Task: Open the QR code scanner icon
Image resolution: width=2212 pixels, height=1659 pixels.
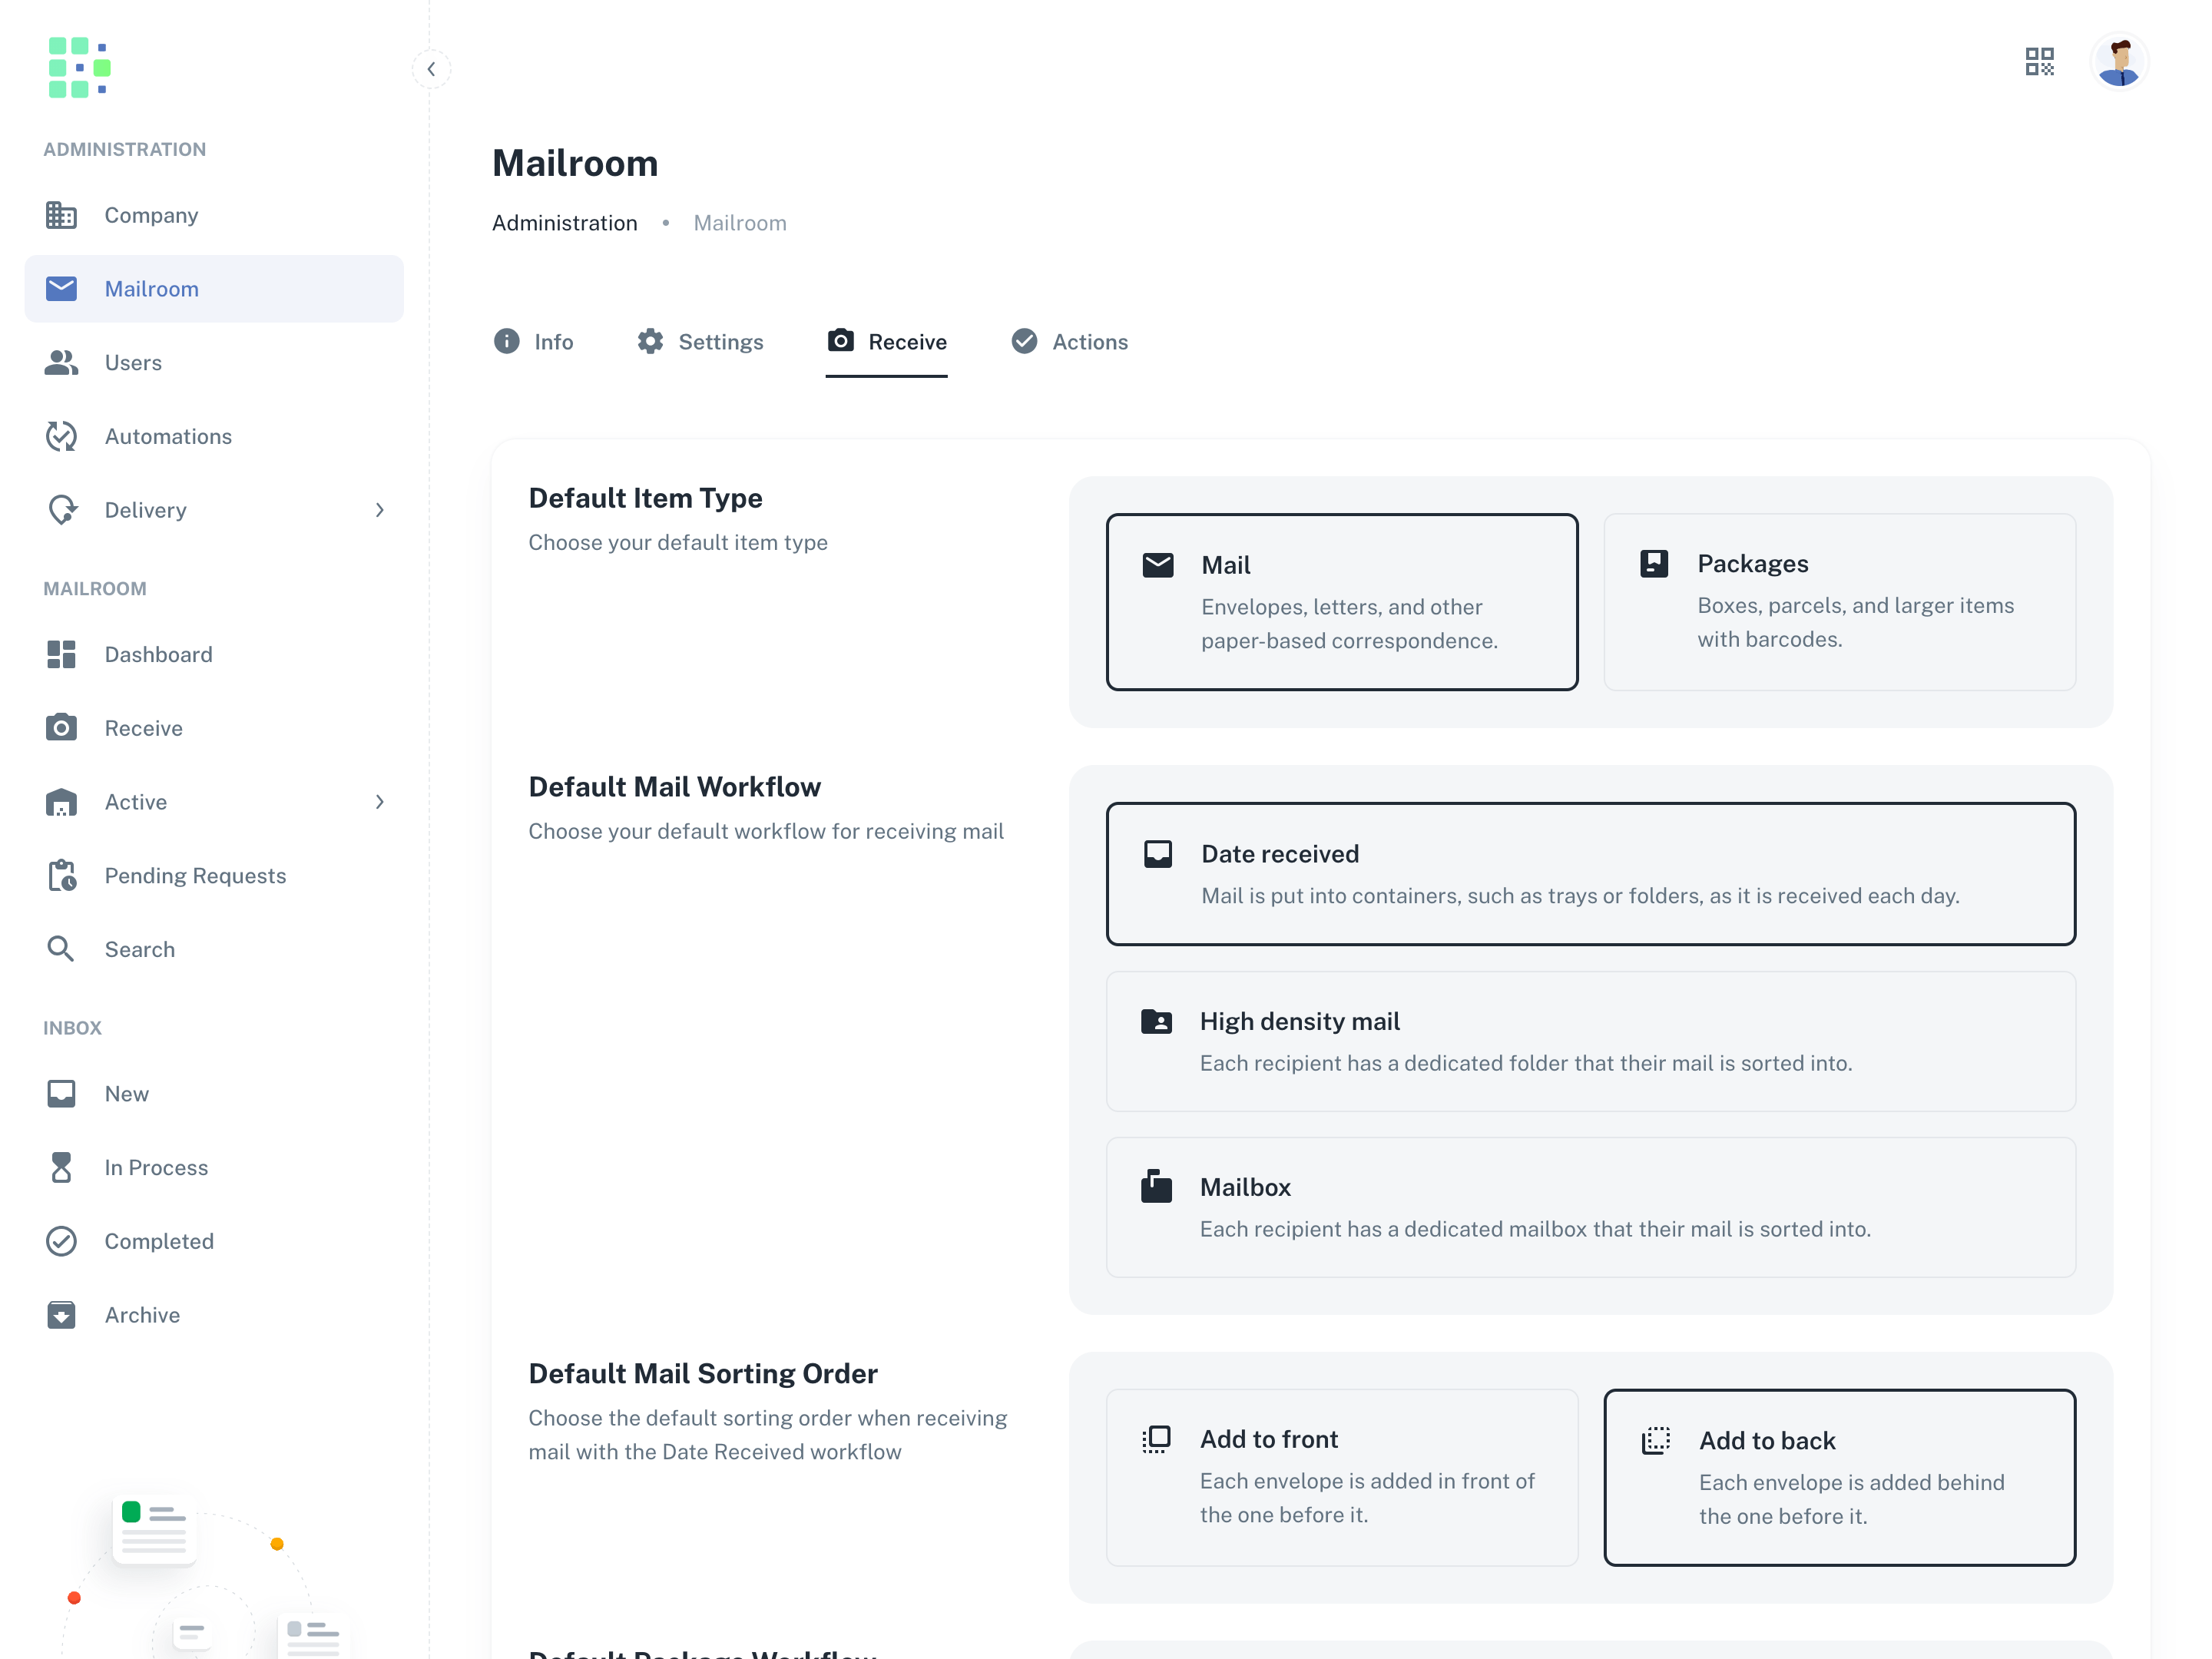Action: 2039,62
